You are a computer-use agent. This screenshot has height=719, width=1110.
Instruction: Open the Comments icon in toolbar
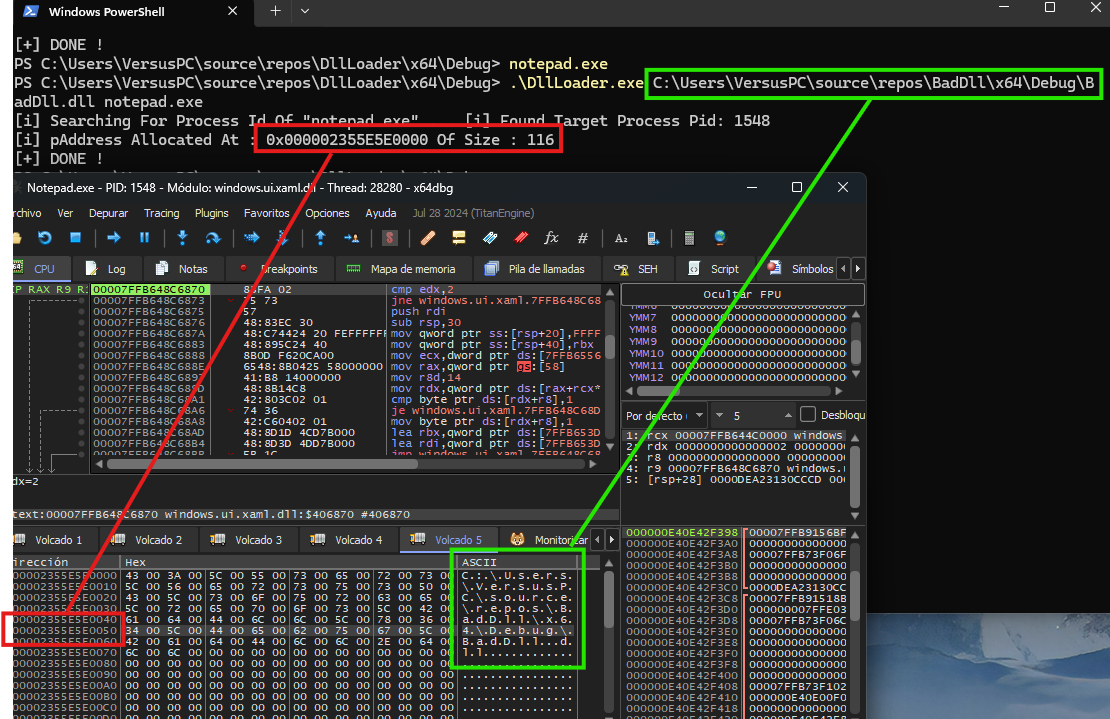[459, 238]
